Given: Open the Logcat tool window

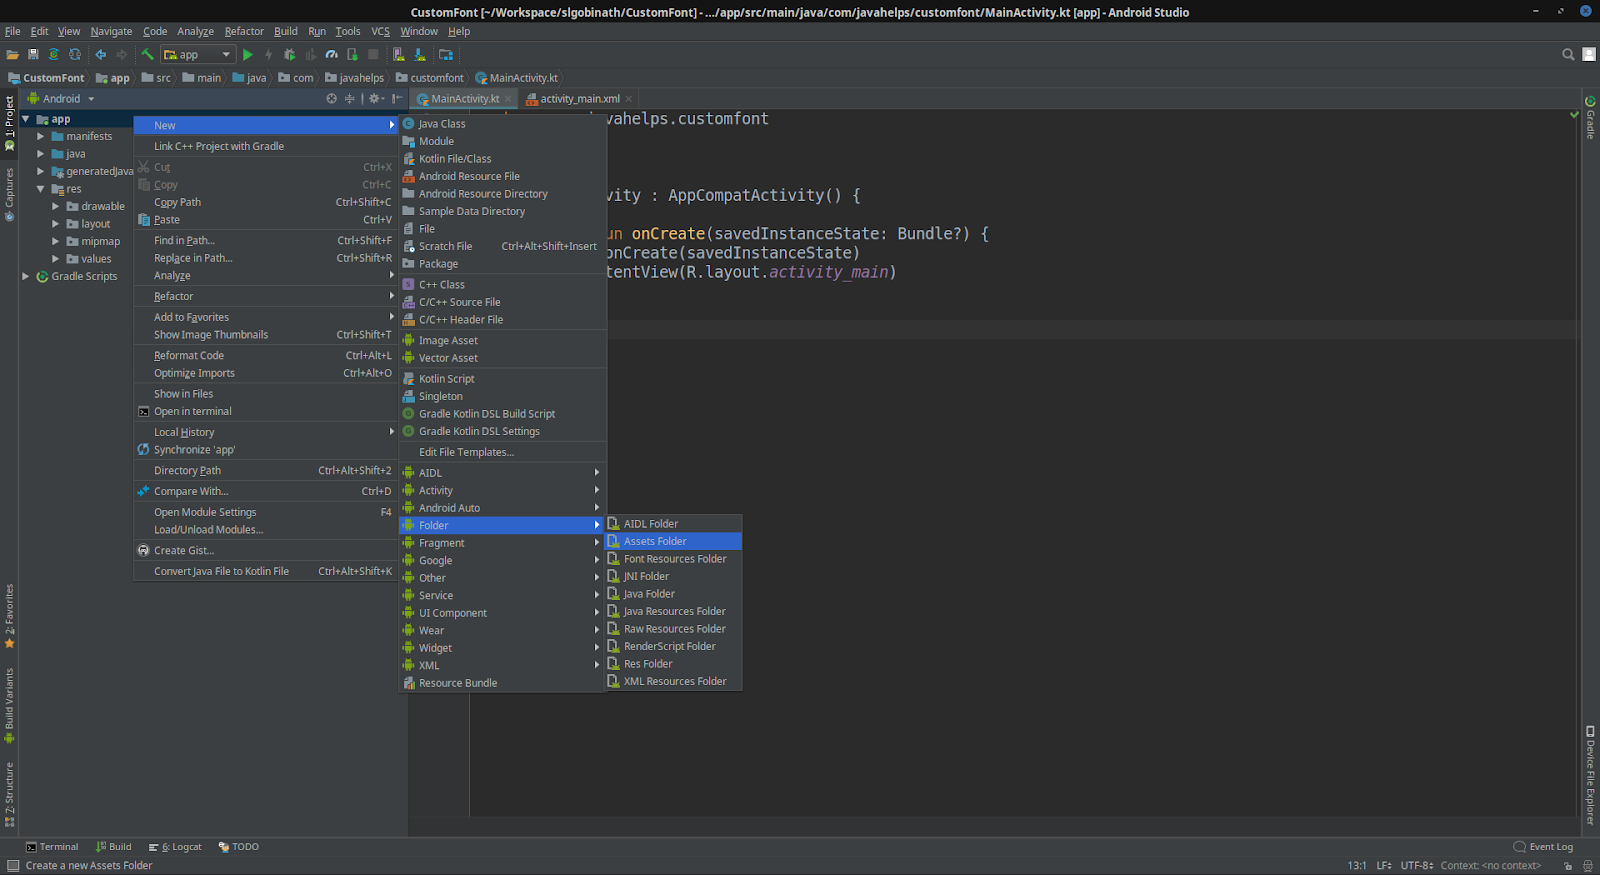Looking at the screenshot, I should click(x=175, y=847).
